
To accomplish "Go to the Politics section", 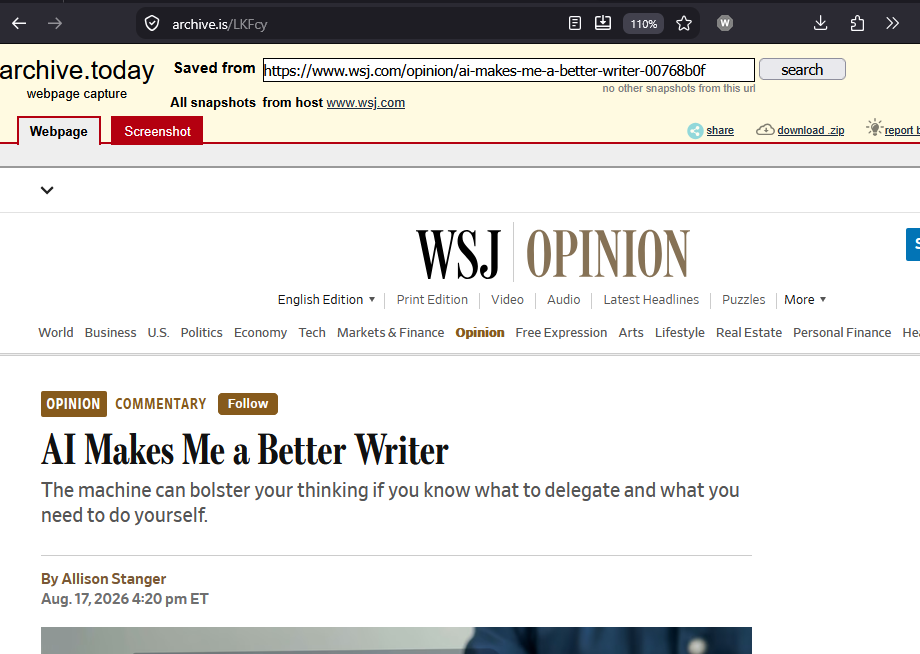I will tap(201, 333).
